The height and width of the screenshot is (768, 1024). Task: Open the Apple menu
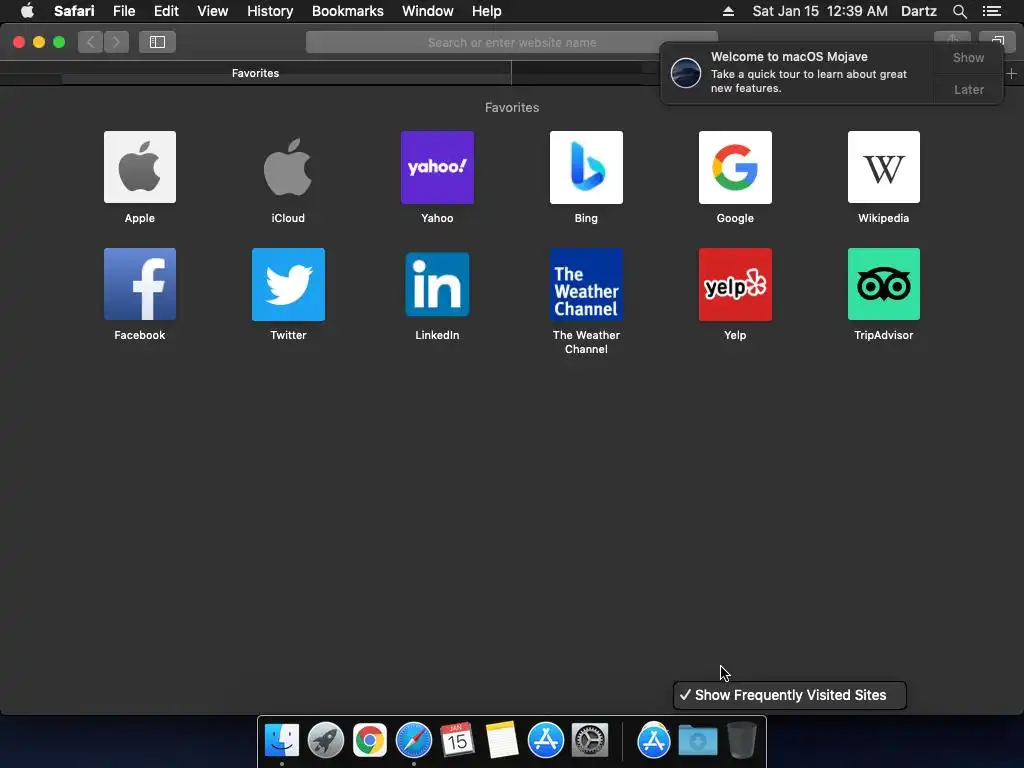coord(27,11)
